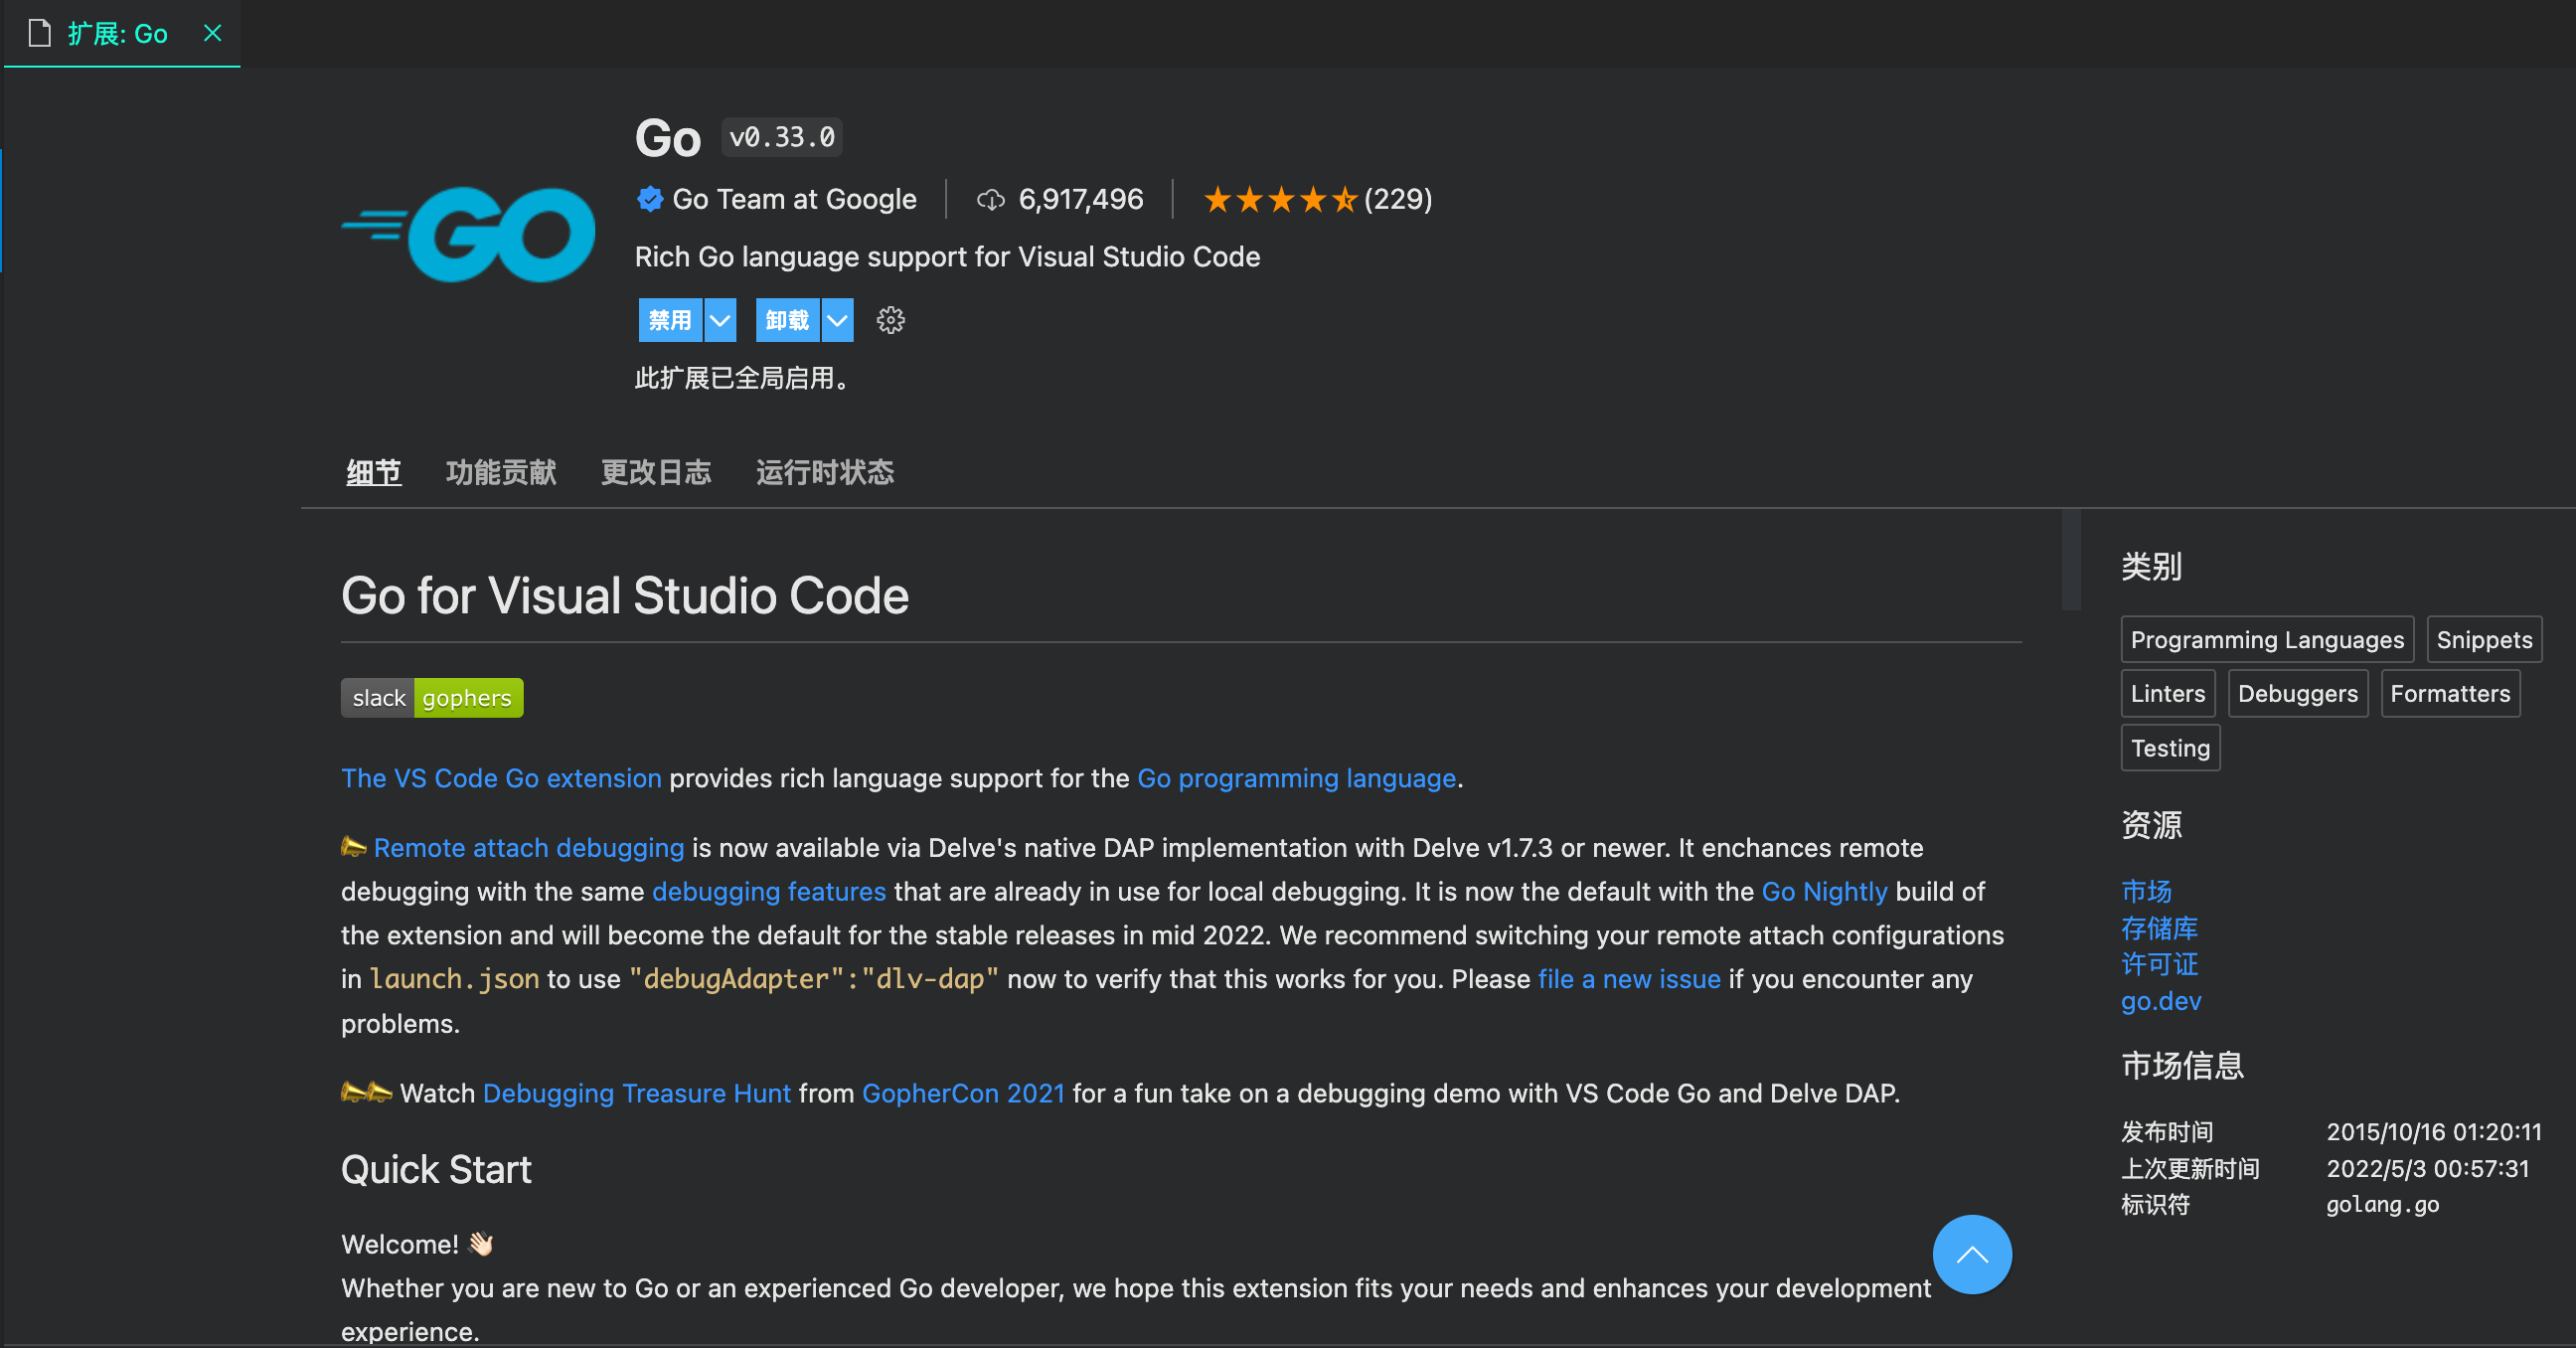Click the install count 6,917,496
Screen dimensions: 2576x1348
coord(1080,199)
